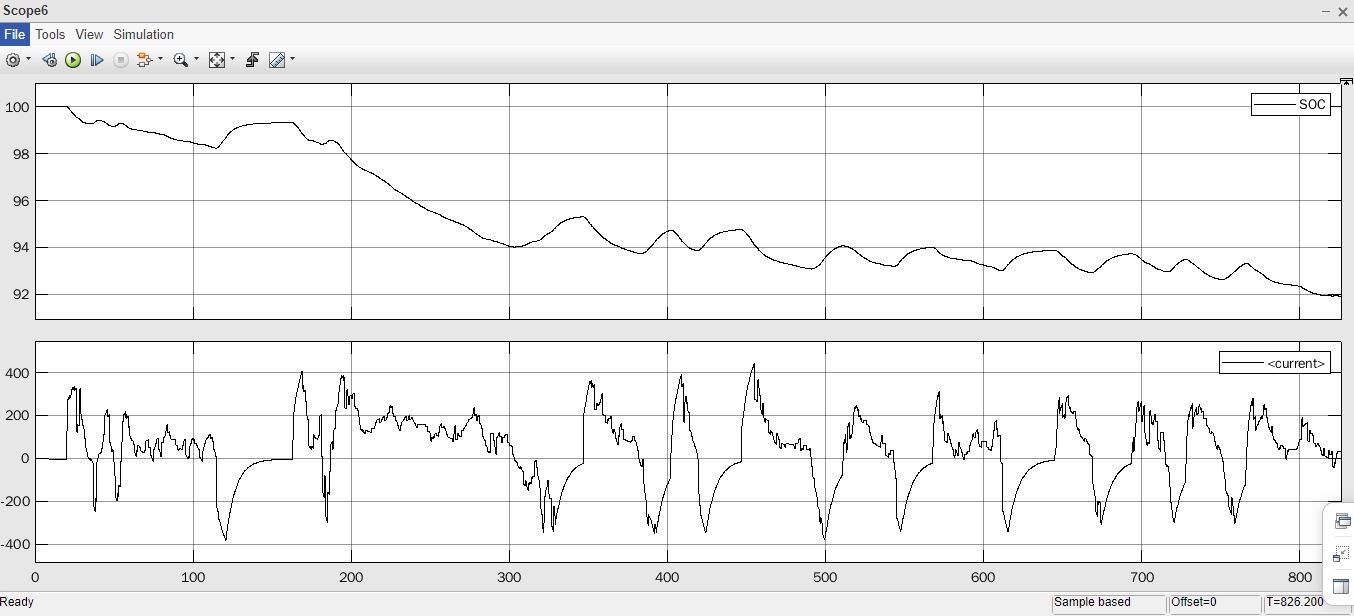Open the Simulation menu
This screenshot has height=616, width=1354.
pyautogui.click(x=143, y=34)
